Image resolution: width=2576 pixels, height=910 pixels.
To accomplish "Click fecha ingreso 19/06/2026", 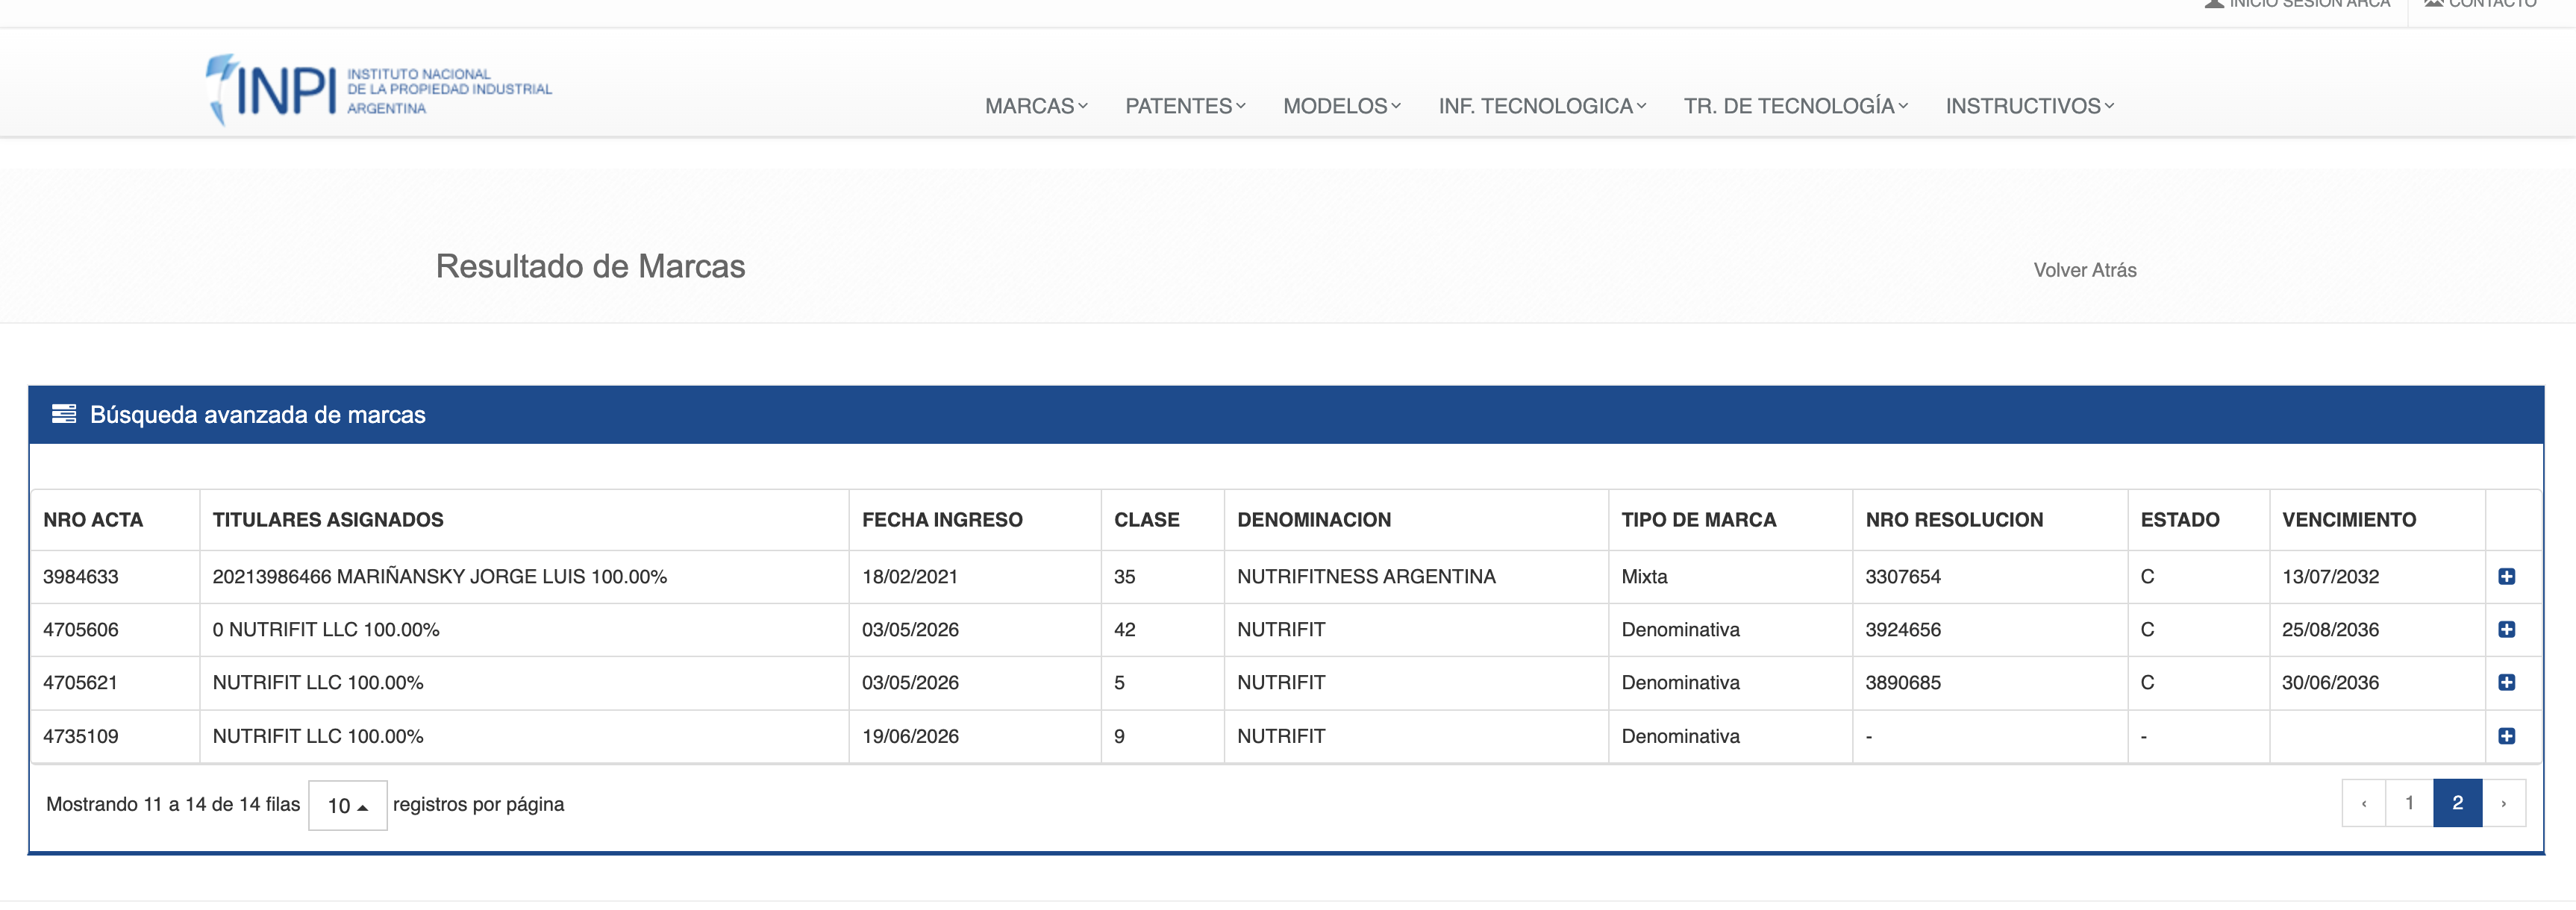I will [x=910, y=737].
